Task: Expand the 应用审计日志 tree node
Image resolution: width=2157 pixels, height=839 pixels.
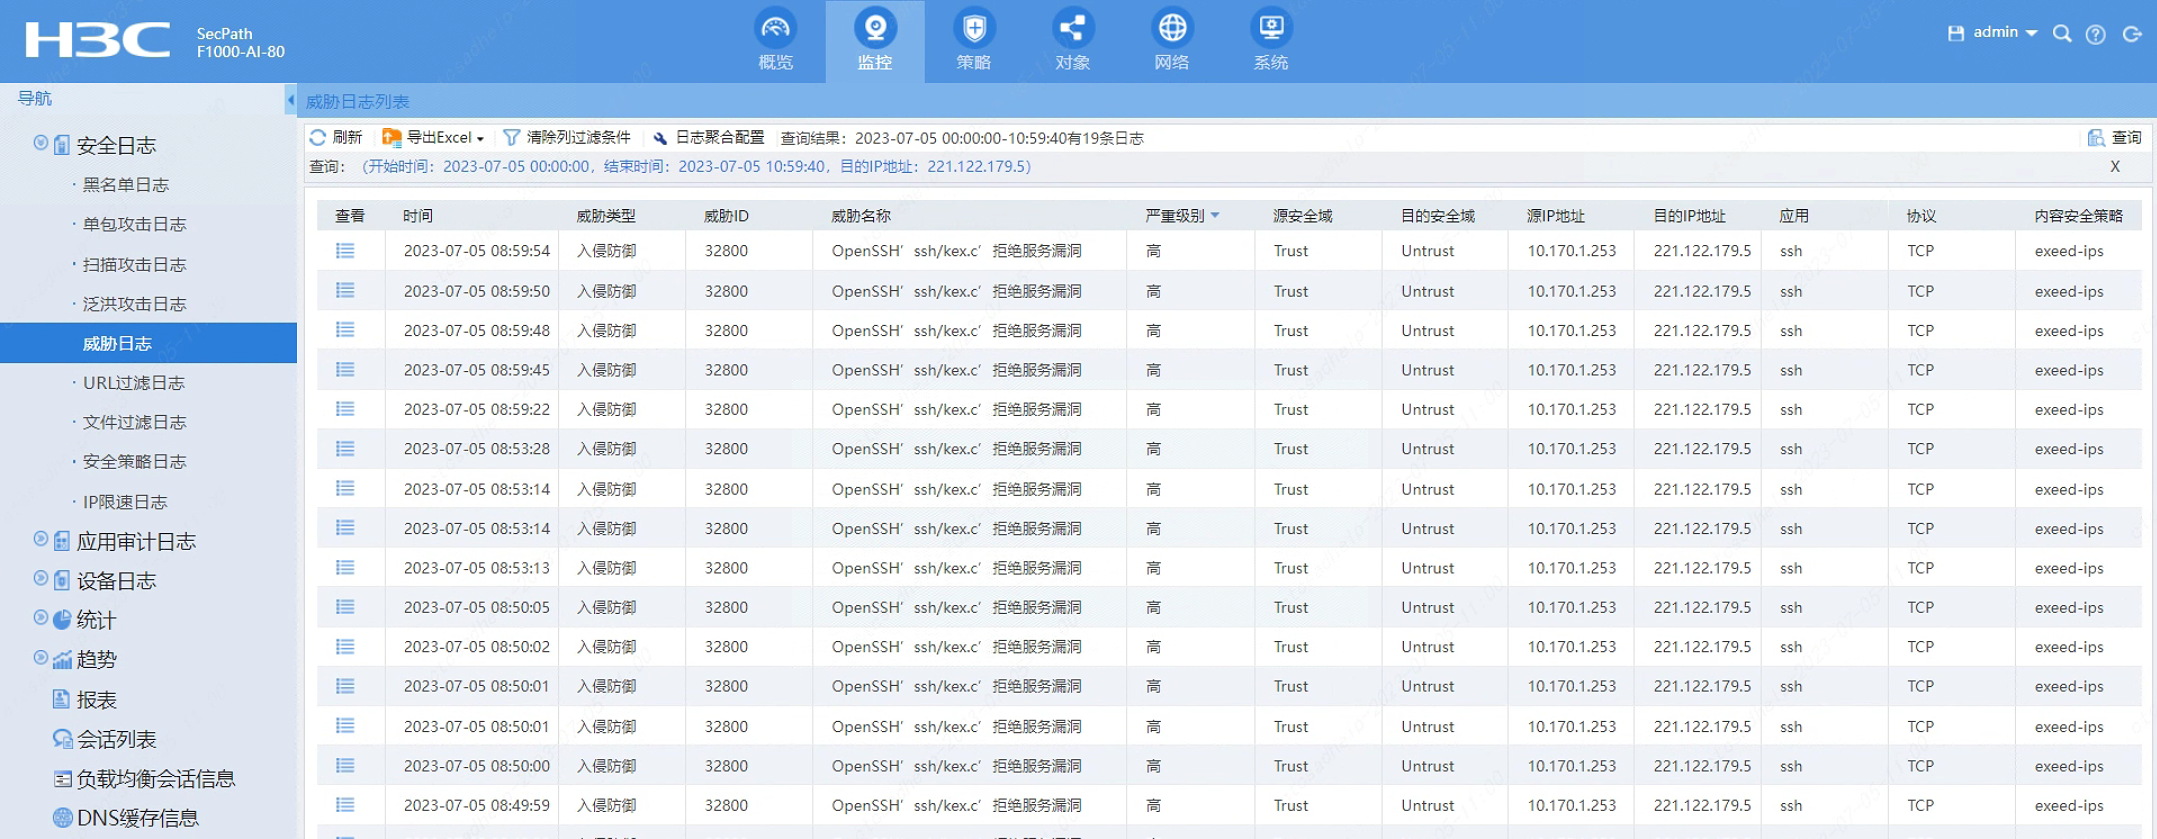Action: (x=41, y=539)
